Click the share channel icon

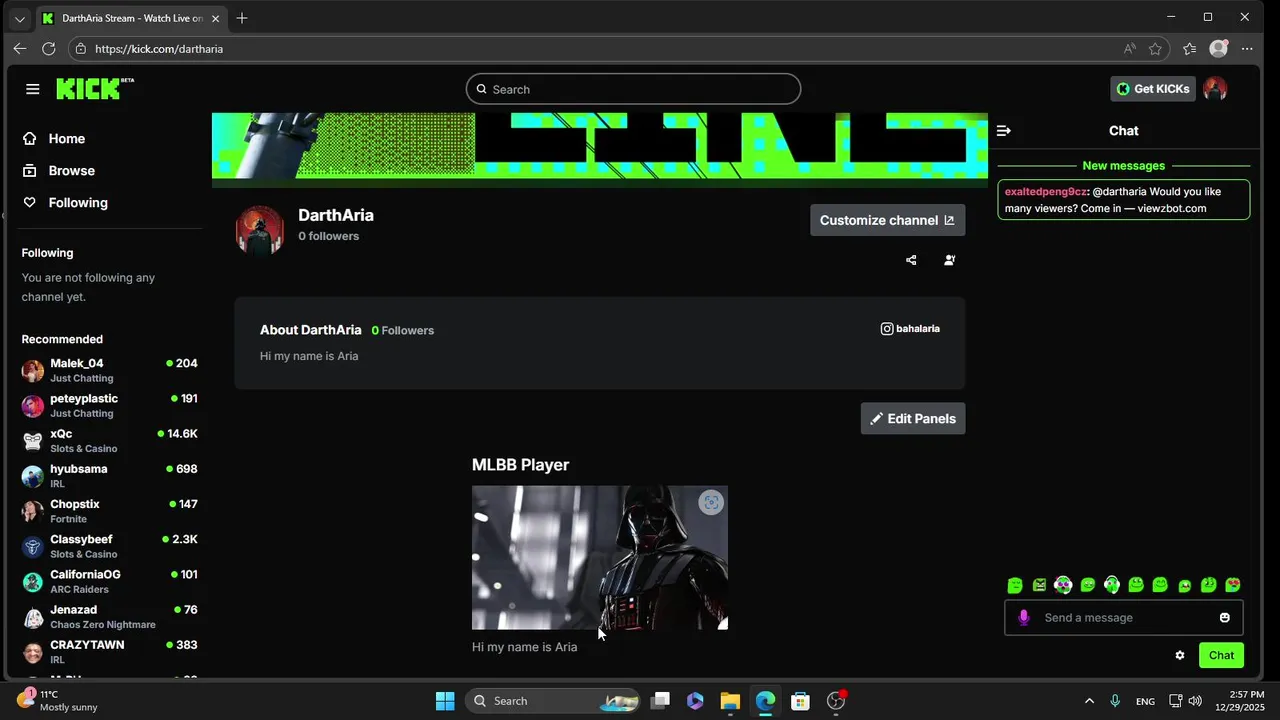(x=911, y=260)
